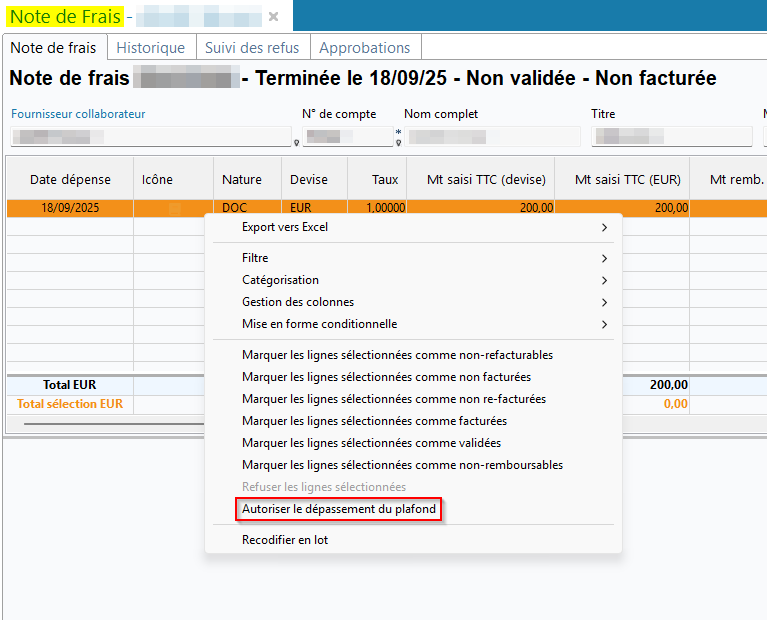Click the lookup icon beside Fournisseur field
767x620 pixels.
pos(297,142)
